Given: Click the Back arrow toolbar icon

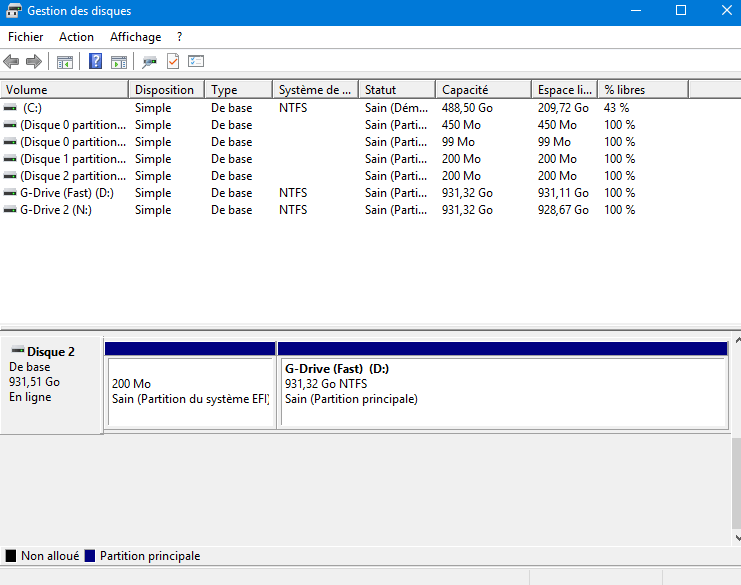Looking at the screenshot, I should (x=12, y=62).
